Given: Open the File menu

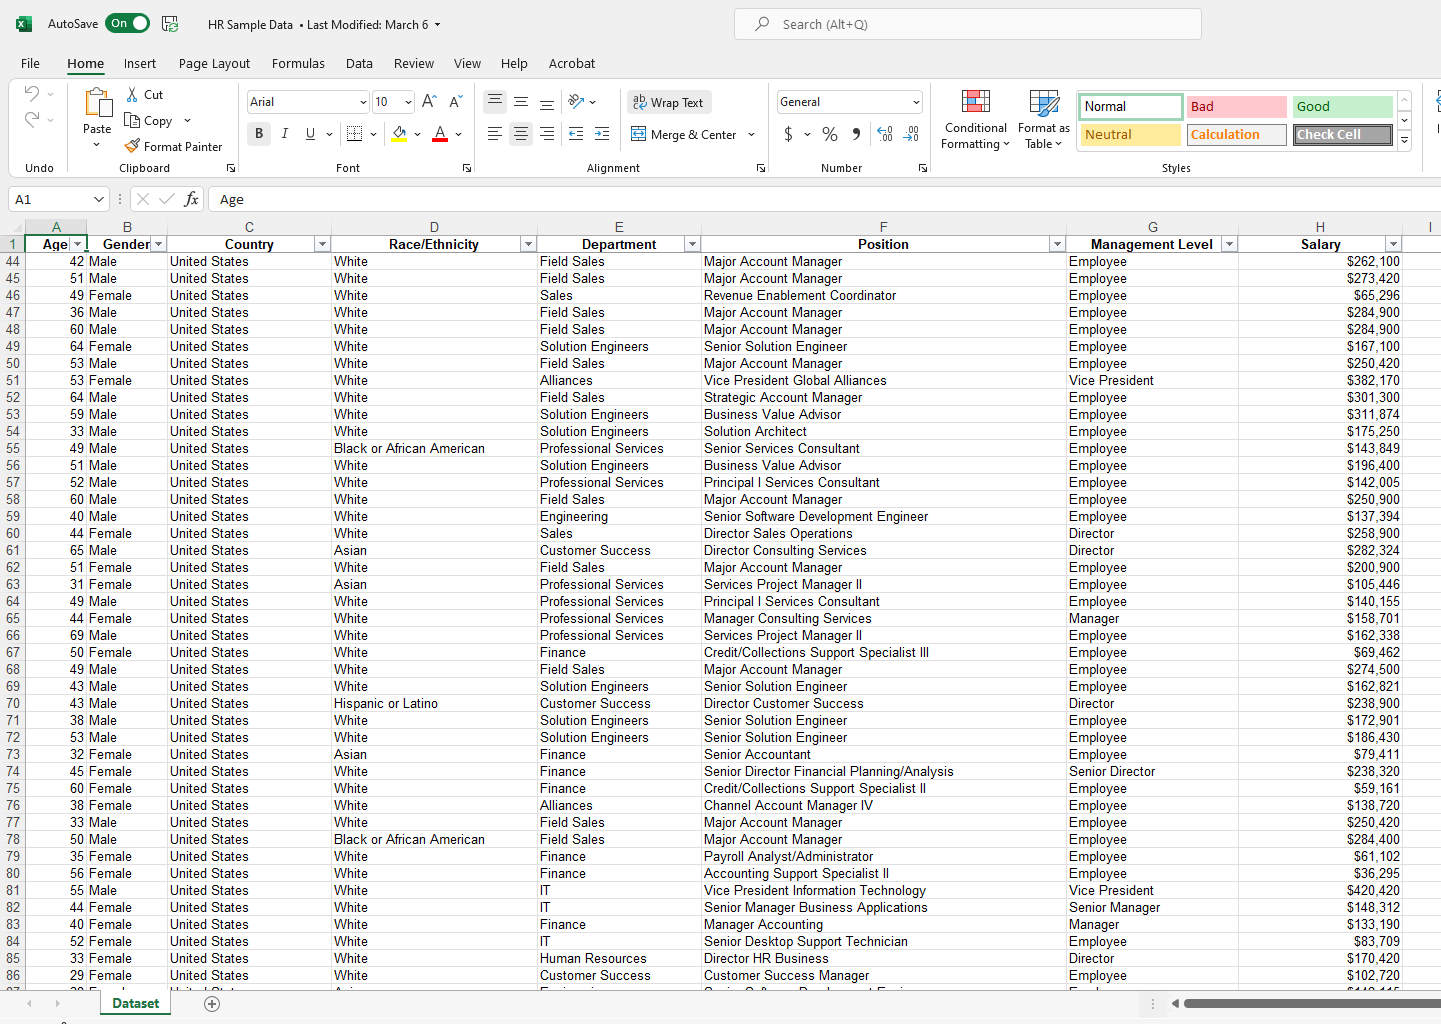Looking at the screenshot, I should click(x=31, y=63).
